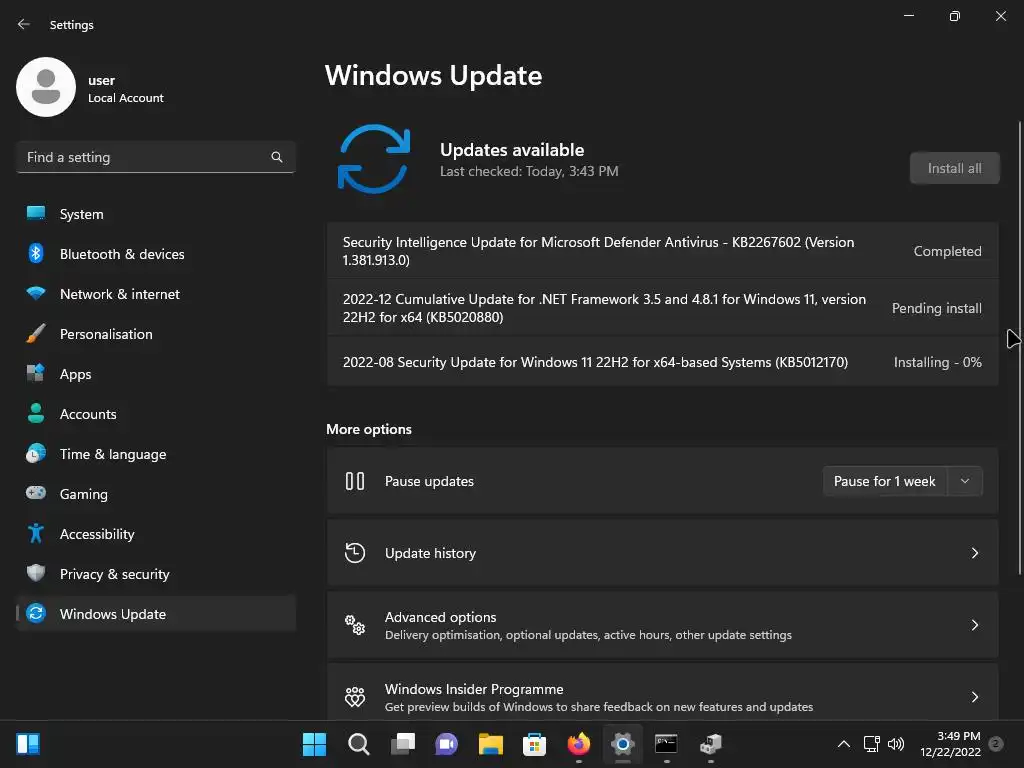Open Accounts settings
The width and height of the screenshot is (1024, 768).
click(x=155, y=414)
